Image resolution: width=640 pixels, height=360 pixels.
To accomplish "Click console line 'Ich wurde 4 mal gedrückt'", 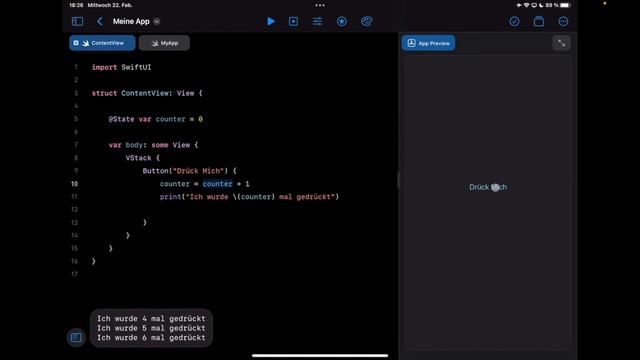I will [151, 318].
